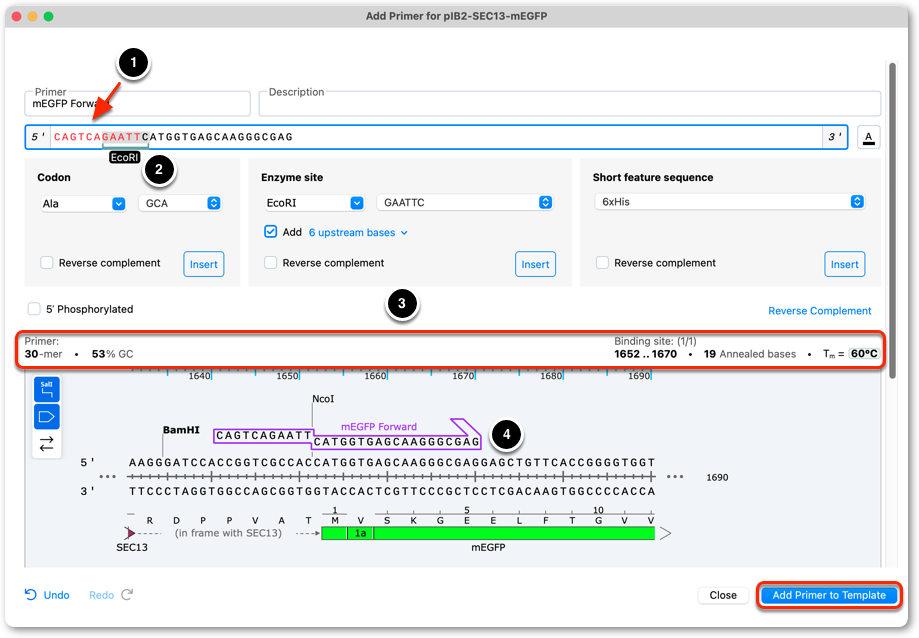This screenshot has width=919, height=638.
Task: Enable Reverse complement under Codon
Action: 47,262
